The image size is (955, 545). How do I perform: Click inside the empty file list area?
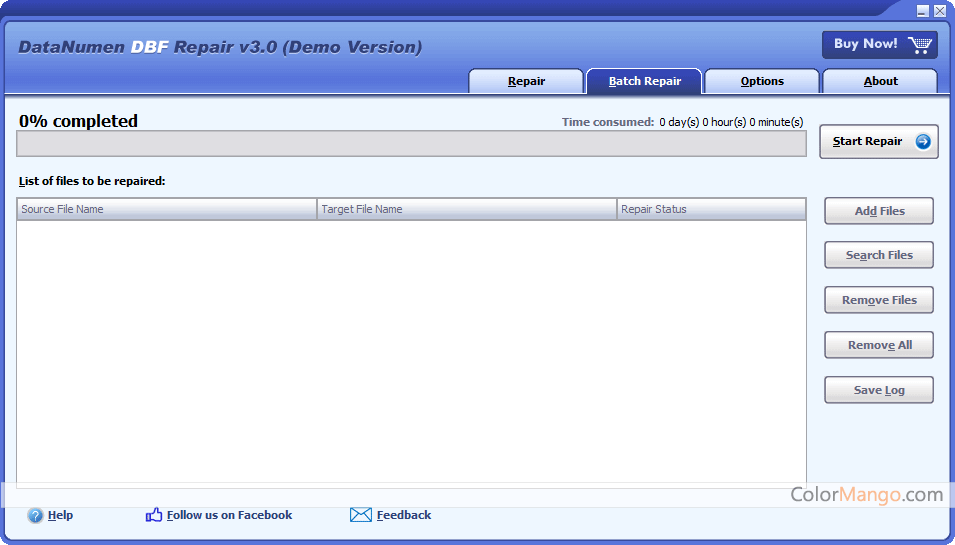tap(411, 350)
